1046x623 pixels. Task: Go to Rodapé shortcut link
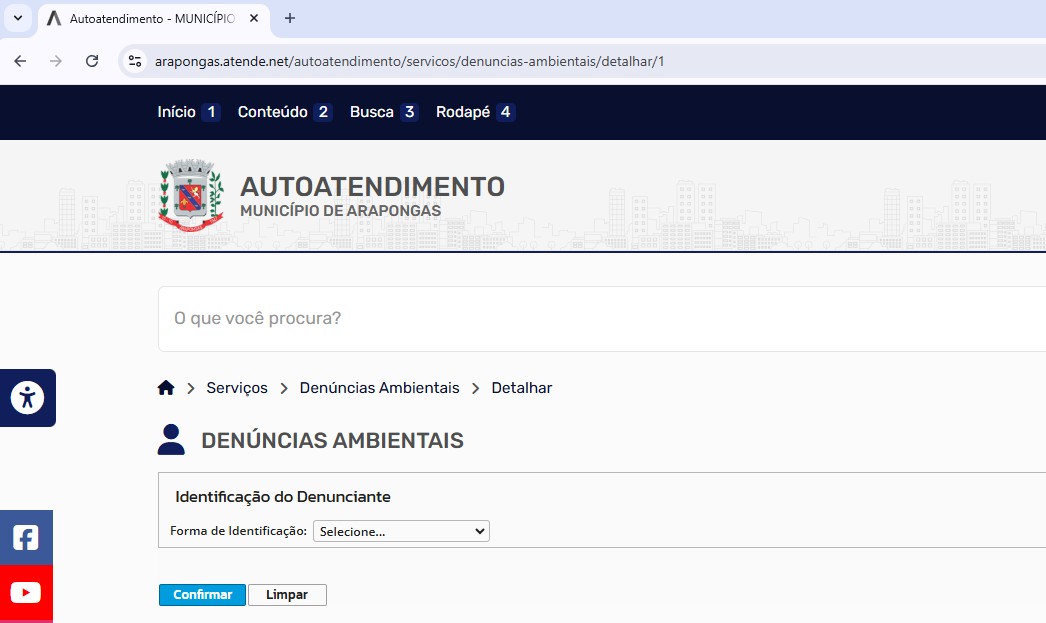475,112
